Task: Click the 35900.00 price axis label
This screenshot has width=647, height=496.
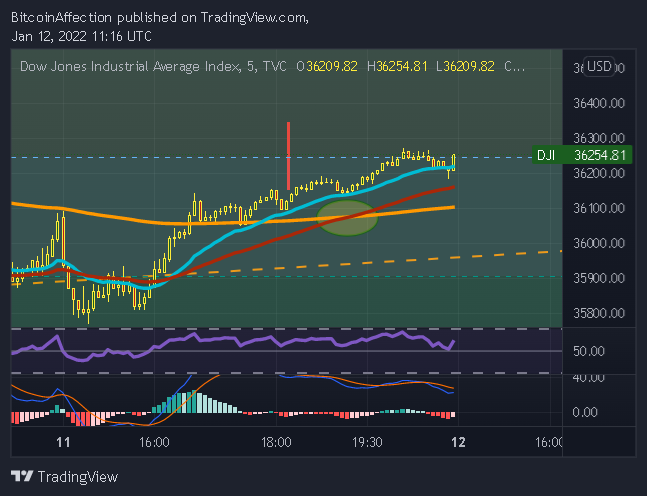Action: [599, 278]
